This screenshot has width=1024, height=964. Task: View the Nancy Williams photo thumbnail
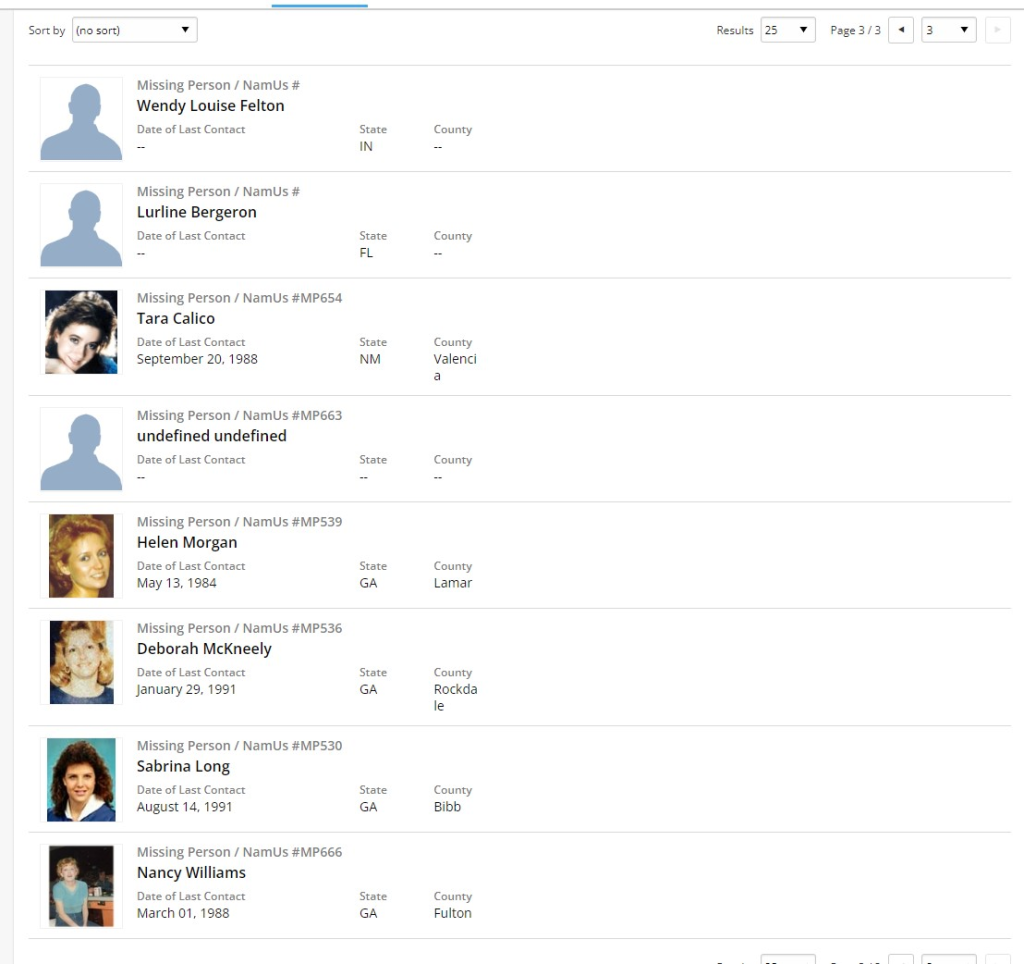pos(81,886)
